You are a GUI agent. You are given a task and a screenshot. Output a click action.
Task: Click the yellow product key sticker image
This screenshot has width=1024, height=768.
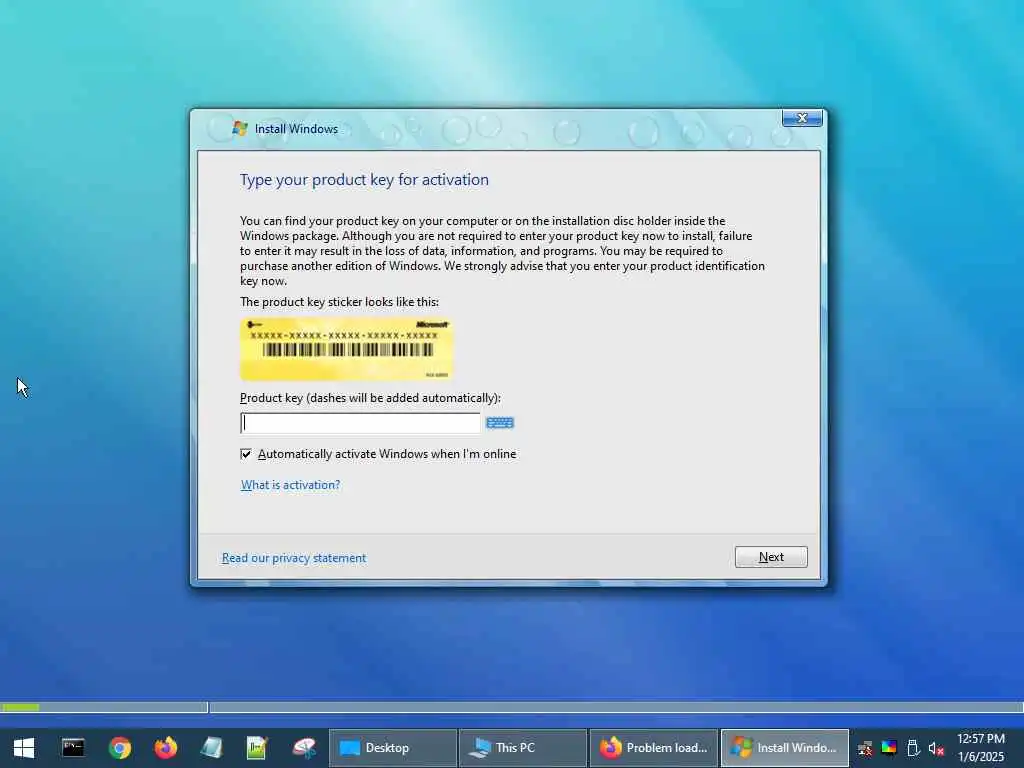coord(346,349)
